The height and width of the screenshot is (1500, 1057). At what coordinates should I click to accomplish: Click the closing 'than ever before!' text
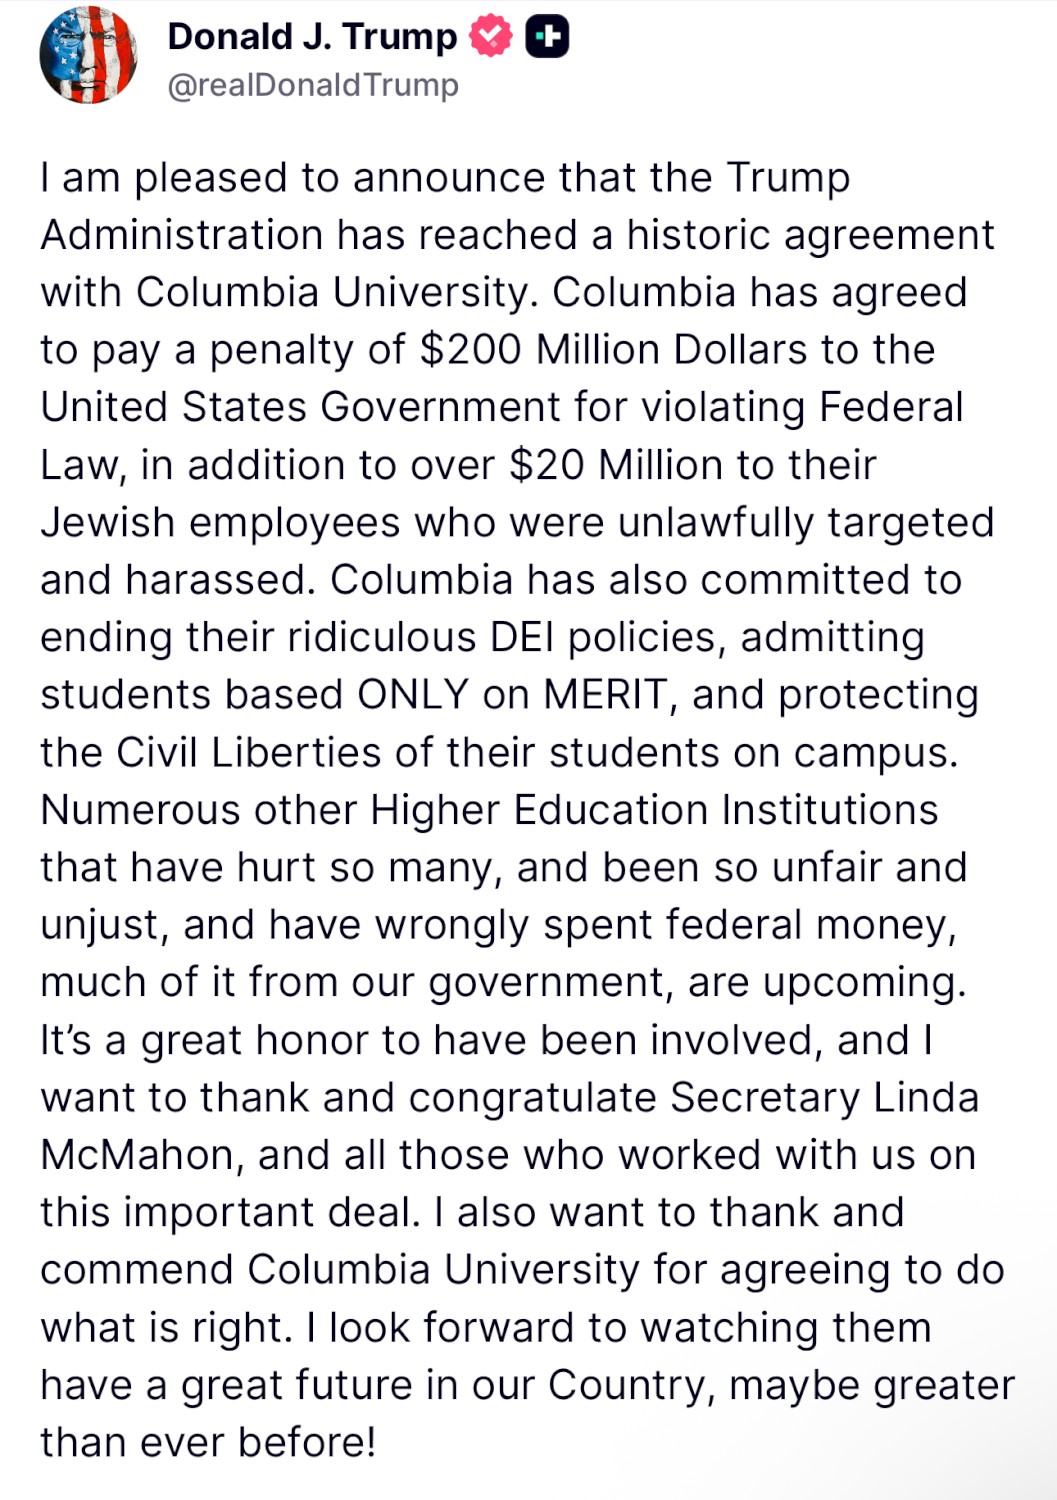click(208, 1443)
